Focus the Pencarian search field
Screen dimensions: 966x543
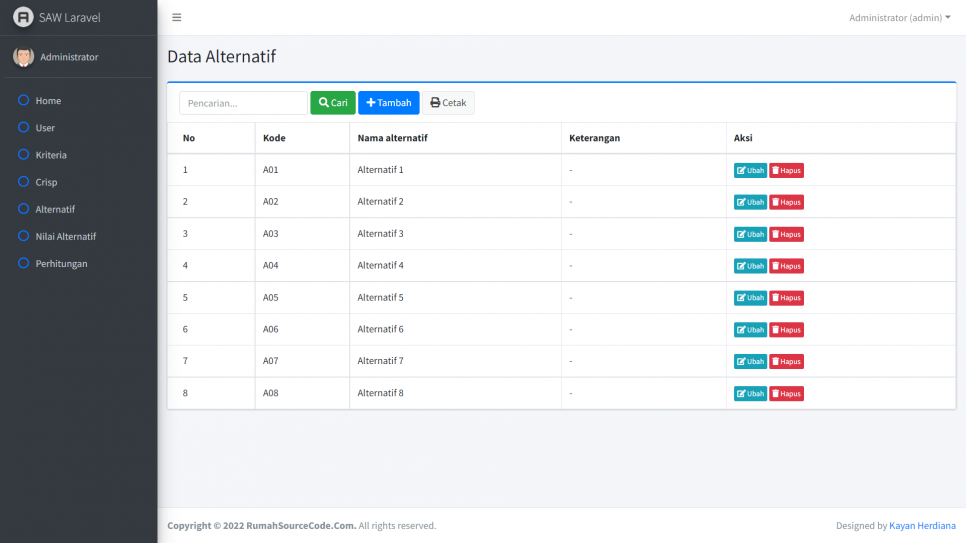pyautogui.click(x=243, y=103)
